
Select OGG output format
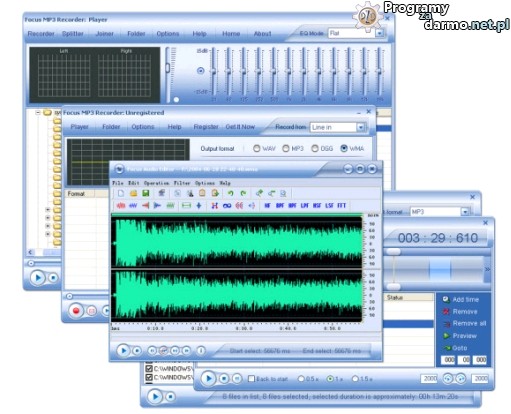315,148
